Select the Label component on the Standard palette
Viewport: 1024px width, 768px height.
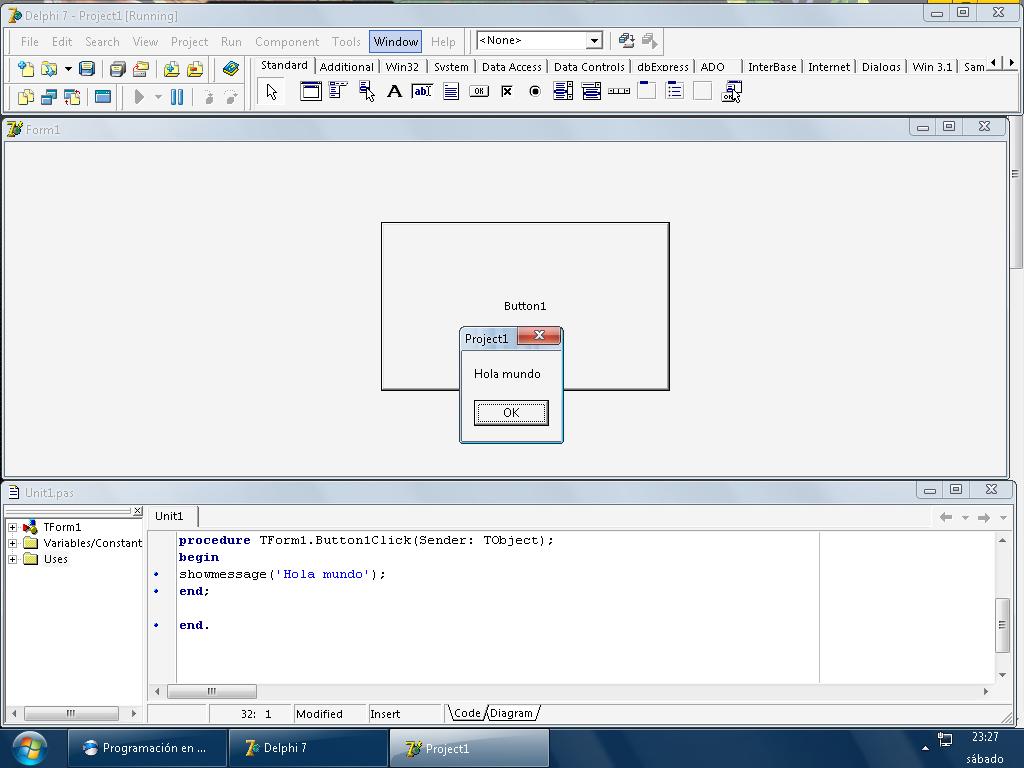pos(396,91)
